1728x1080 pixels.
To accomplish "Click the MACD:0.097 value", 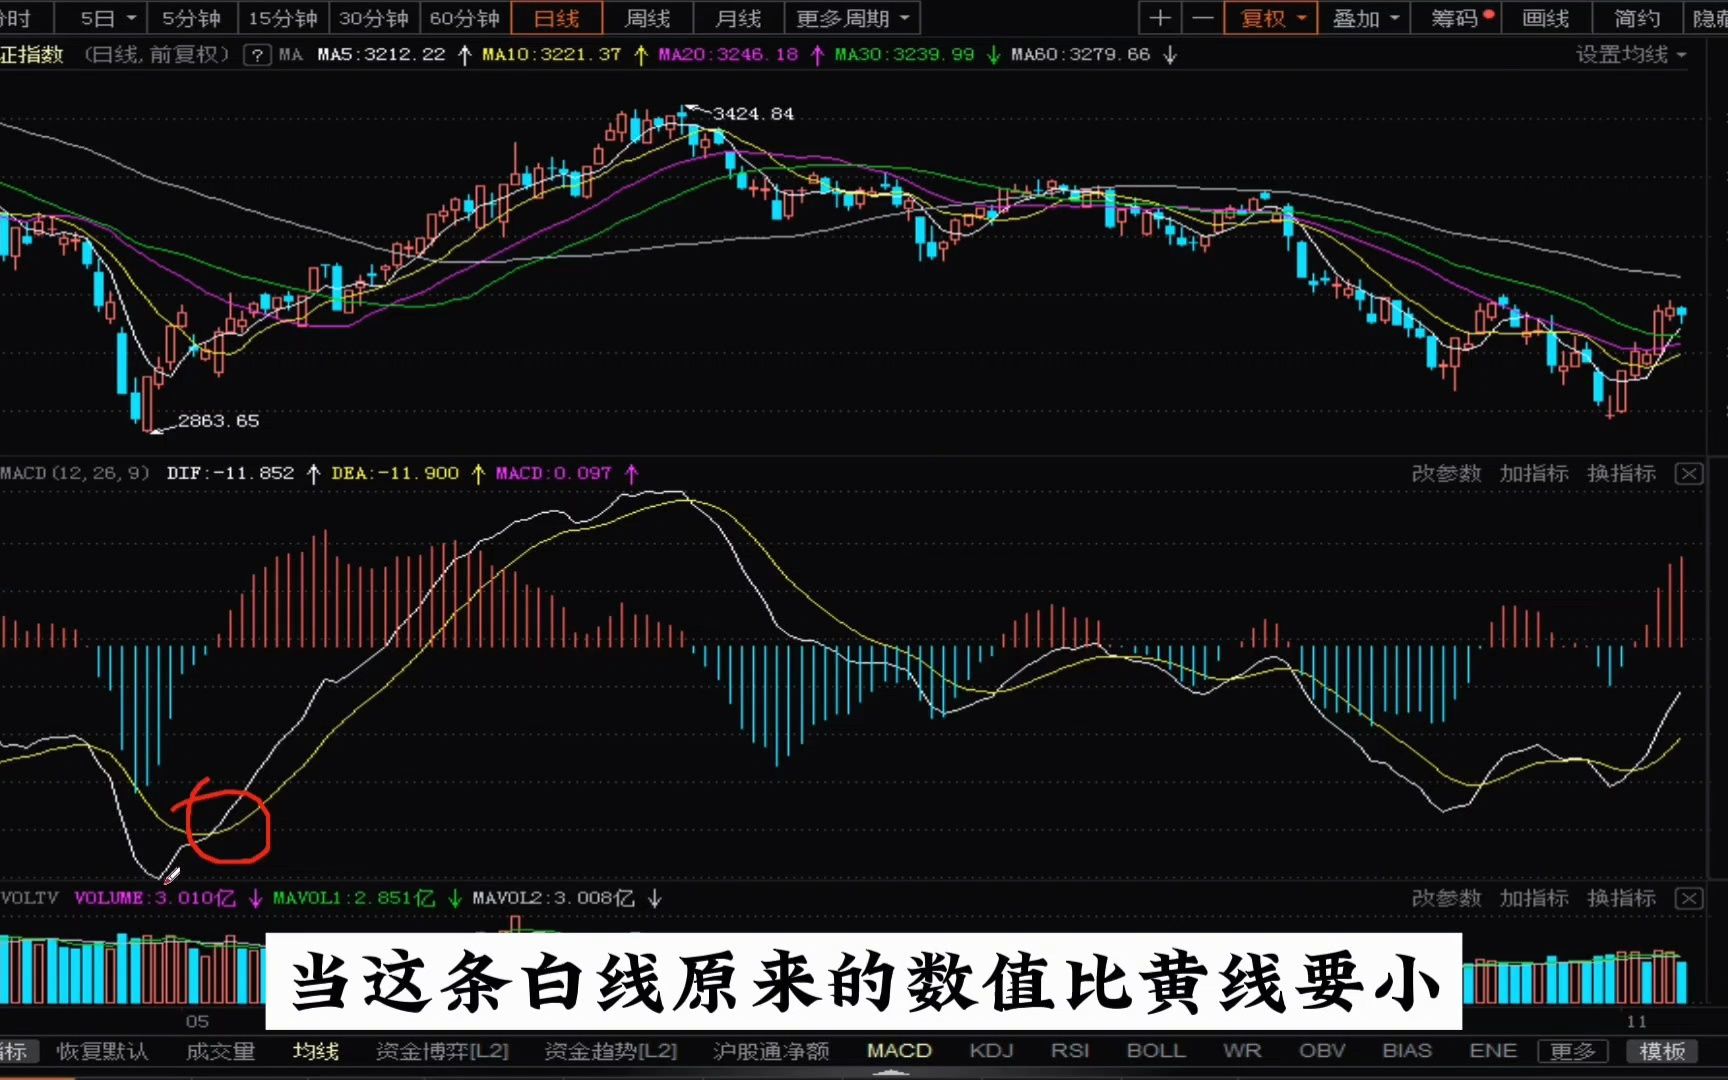I will pos(553,473).
